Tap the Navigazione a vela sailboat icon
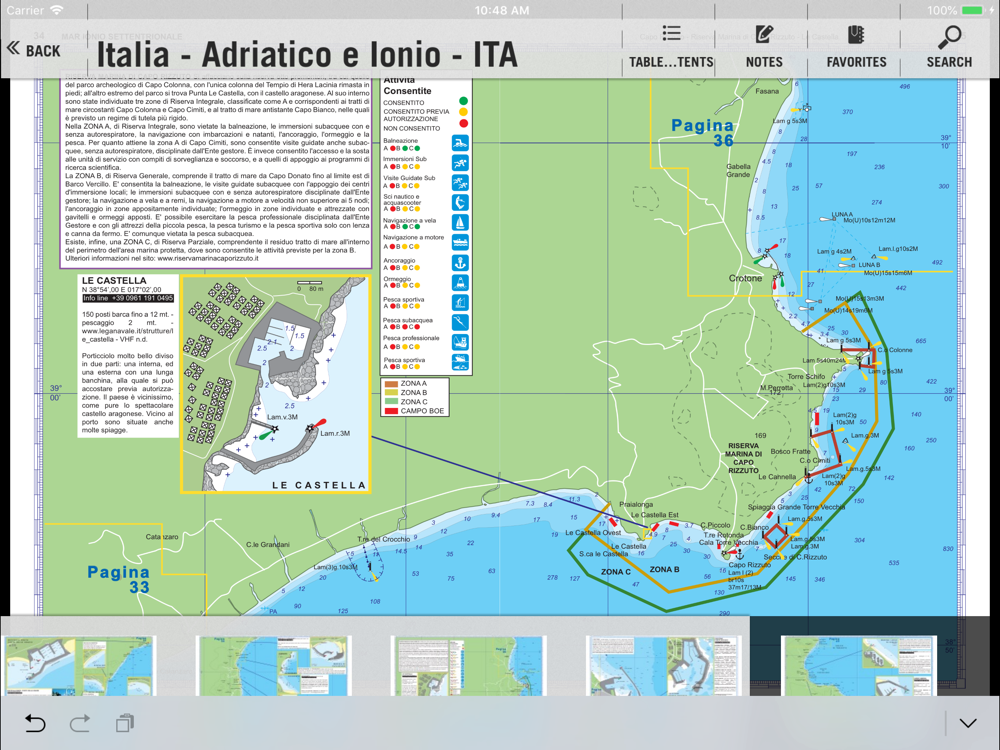The width and height of the screenshot is (1000, 750). click(460, 222)
